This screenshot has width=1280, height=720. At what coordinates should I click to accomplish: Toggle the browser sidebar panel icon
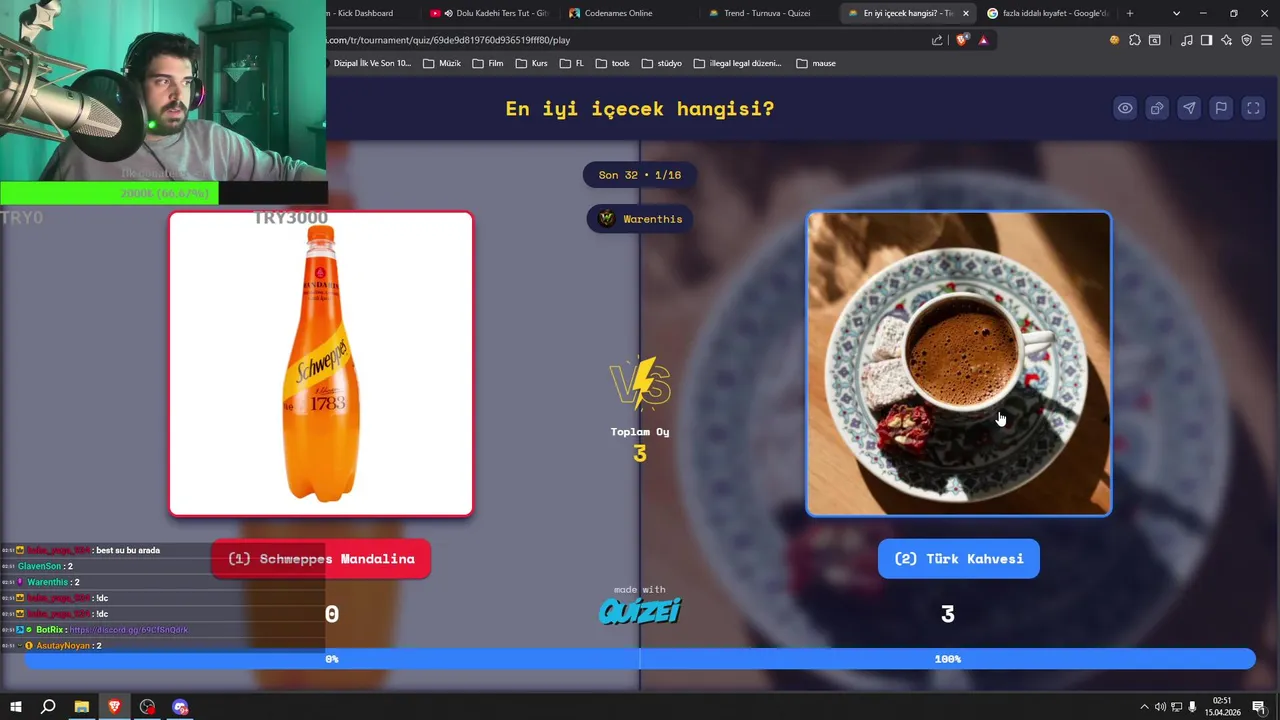click(1207, 40)
